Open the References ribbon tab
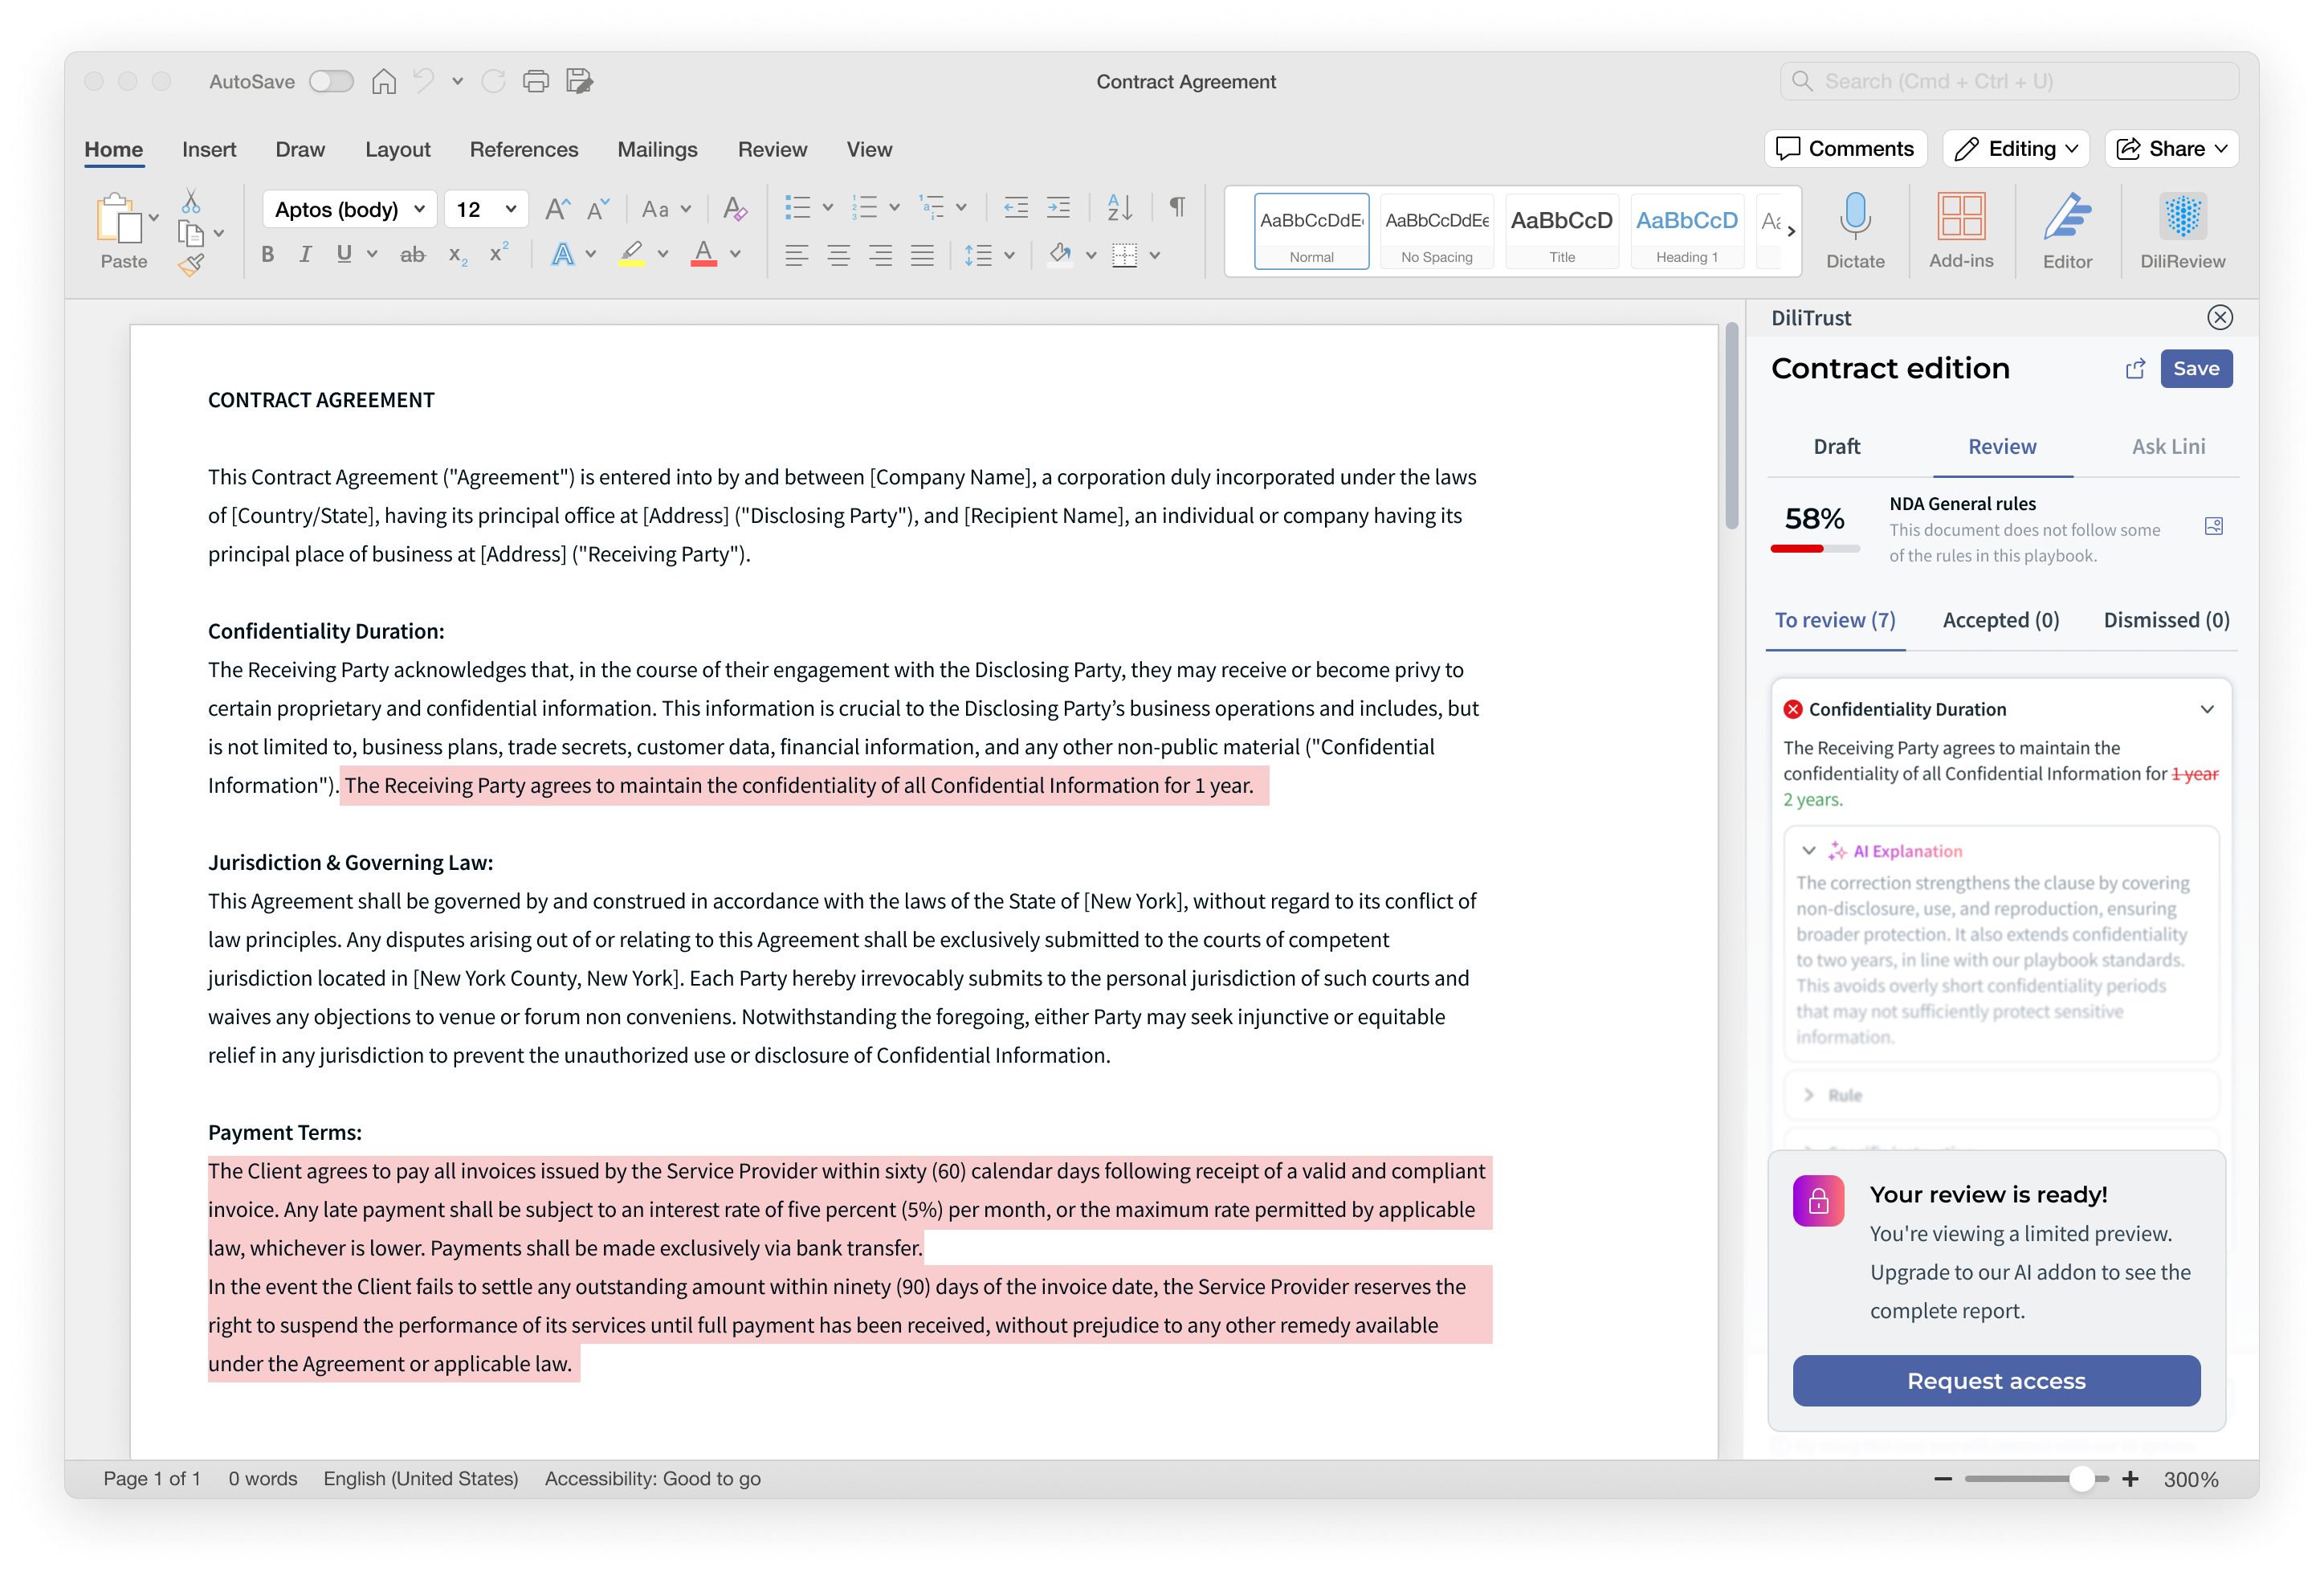The width and height of the screenshot is (2324, 1576). click(x=523, y=150)
